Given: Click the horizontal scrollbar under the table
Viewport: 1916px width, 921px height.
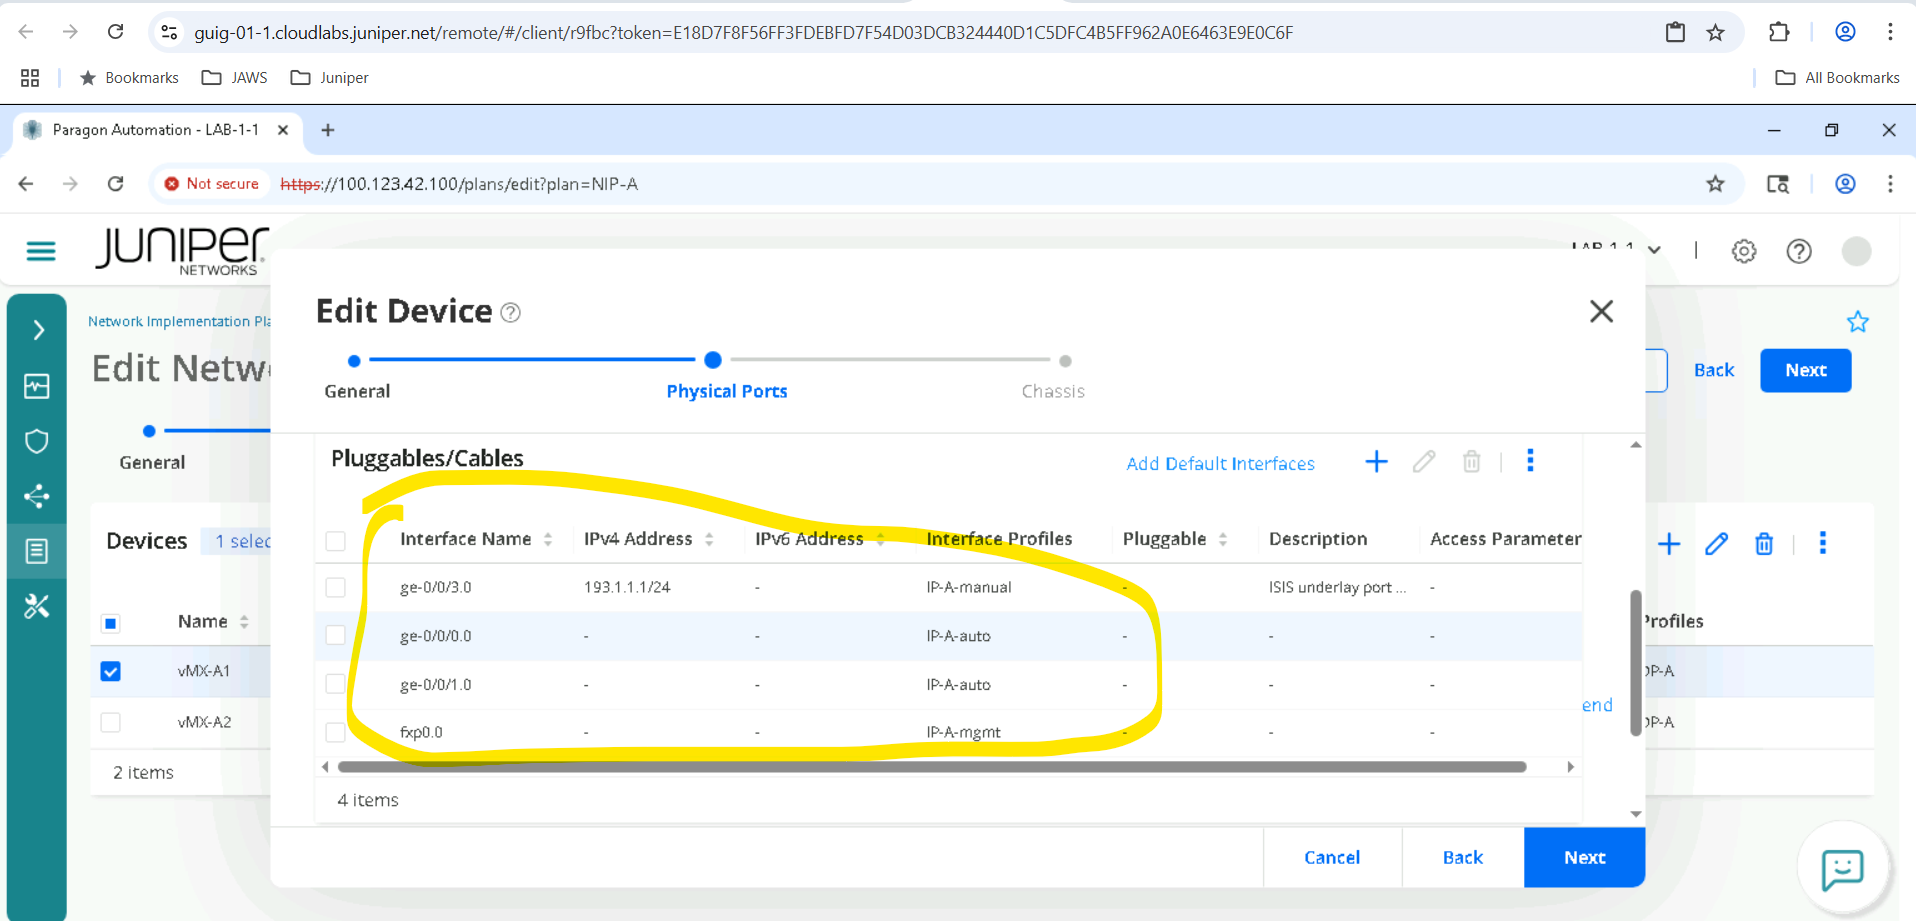Looking at the screenshot, I should pos(930,767).
